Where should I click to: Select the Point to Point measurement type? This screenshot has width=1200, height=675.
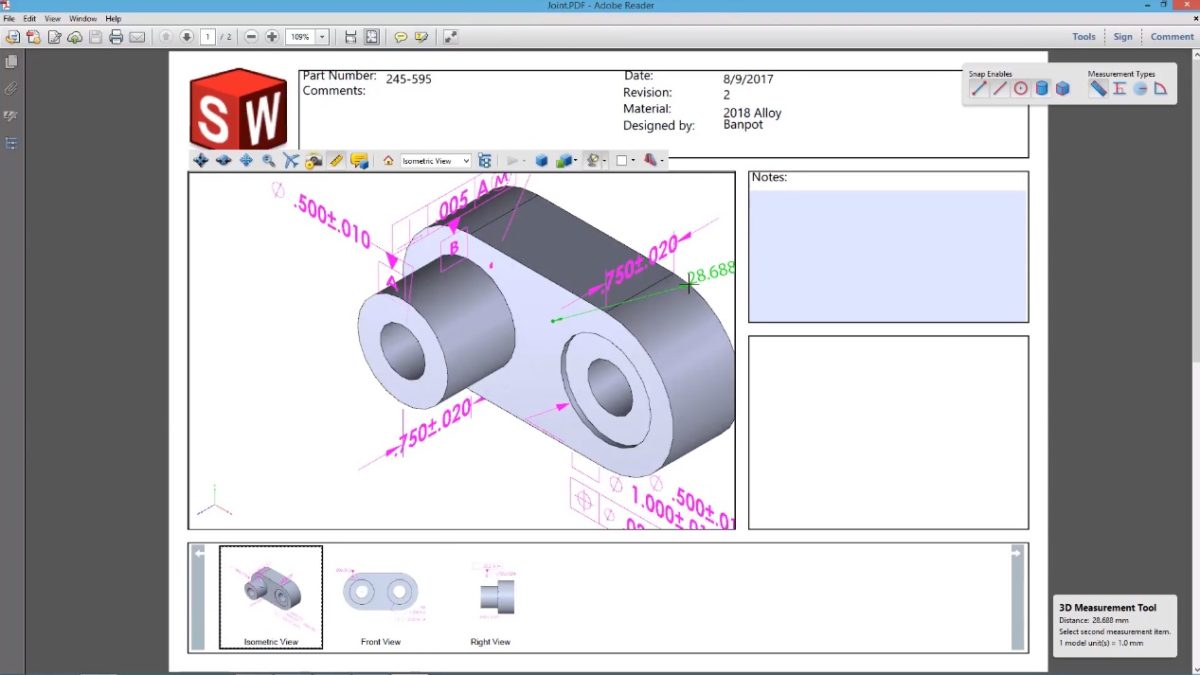[x=1098, y=88]
